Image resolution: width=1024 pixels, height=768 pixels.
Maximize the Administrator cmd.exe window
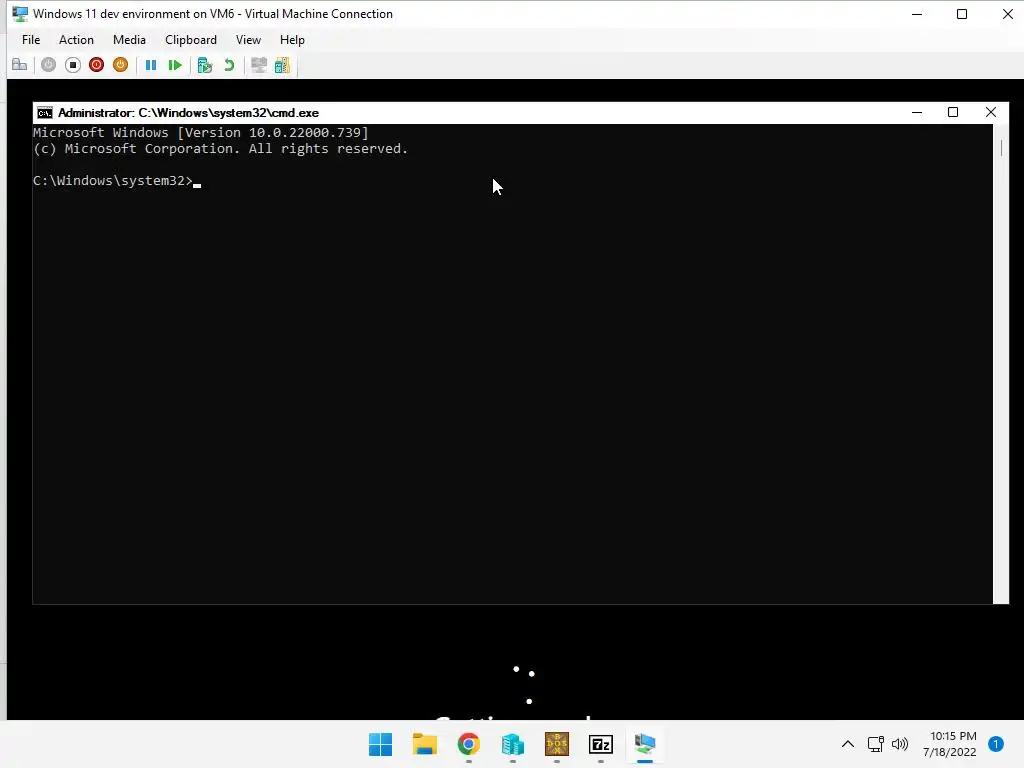pyautogui.click(x=953, y=112)
